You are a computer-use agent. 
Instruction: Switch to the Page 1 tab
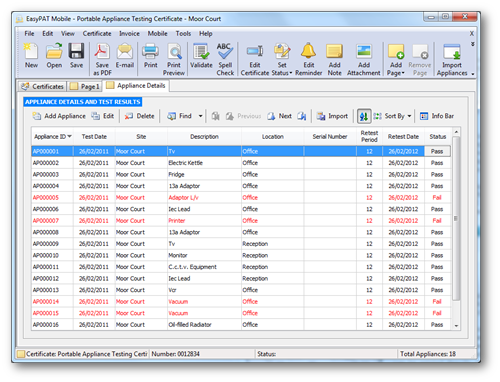[85, 87]
